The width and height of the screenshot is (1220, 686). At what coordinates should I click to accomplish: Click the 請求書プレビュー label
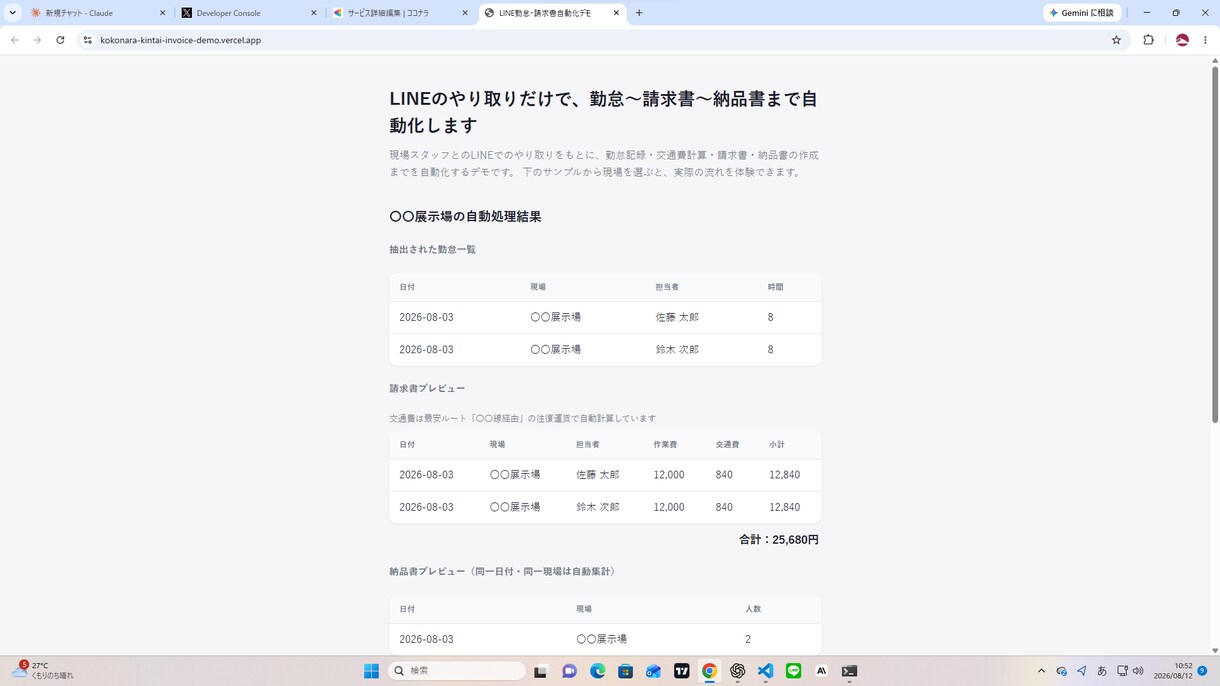point(427,389)
